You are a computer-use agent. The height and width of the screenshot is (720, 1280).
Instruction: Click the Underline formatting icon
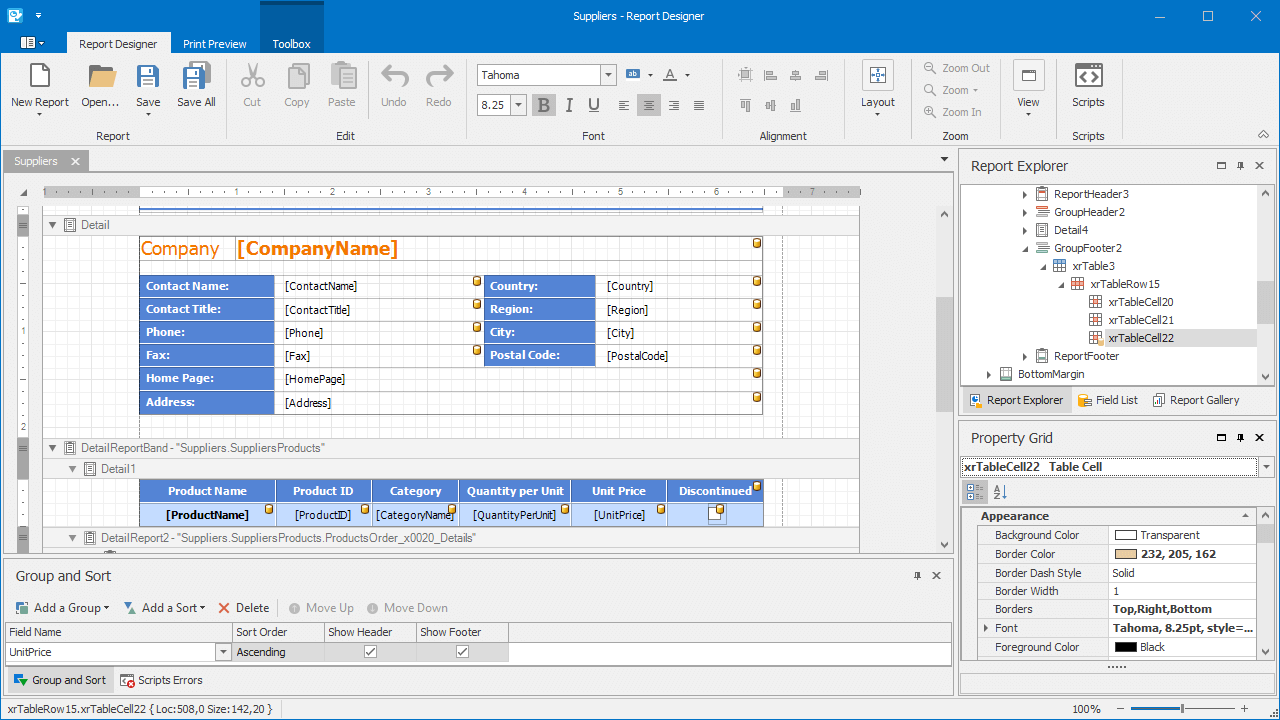click(x=594, y=105)
